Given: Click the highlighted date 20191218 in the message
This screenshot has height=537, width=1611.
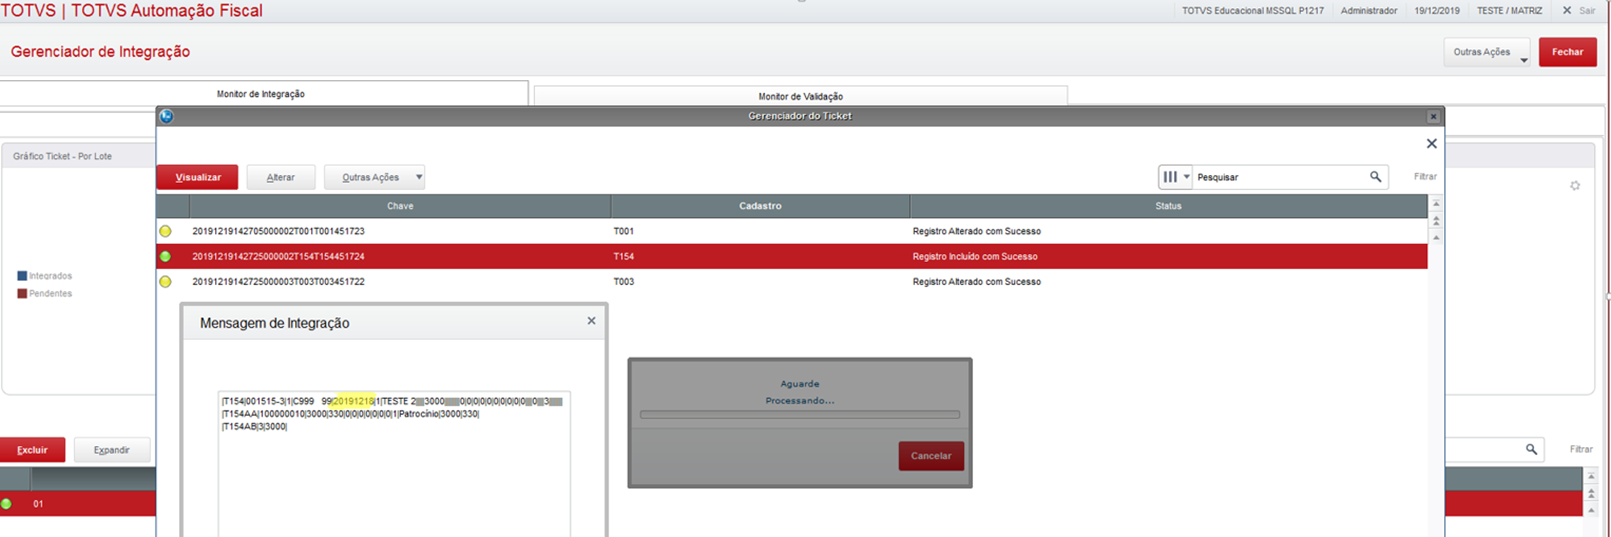Looking at the screenshot, I should tap(353, 401).
